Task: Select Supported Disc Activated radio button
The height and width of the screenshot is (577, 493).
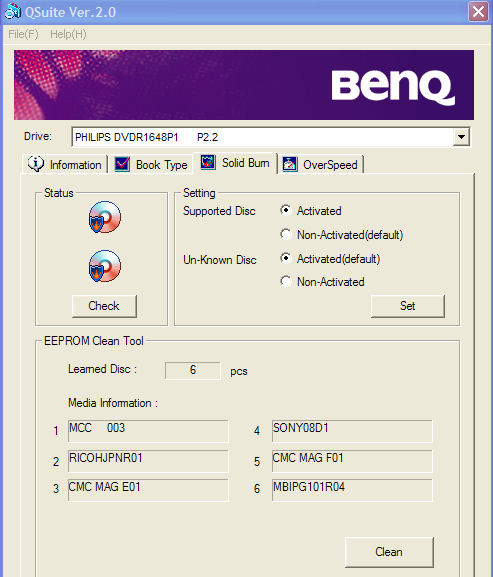Action: pos(285,210)
